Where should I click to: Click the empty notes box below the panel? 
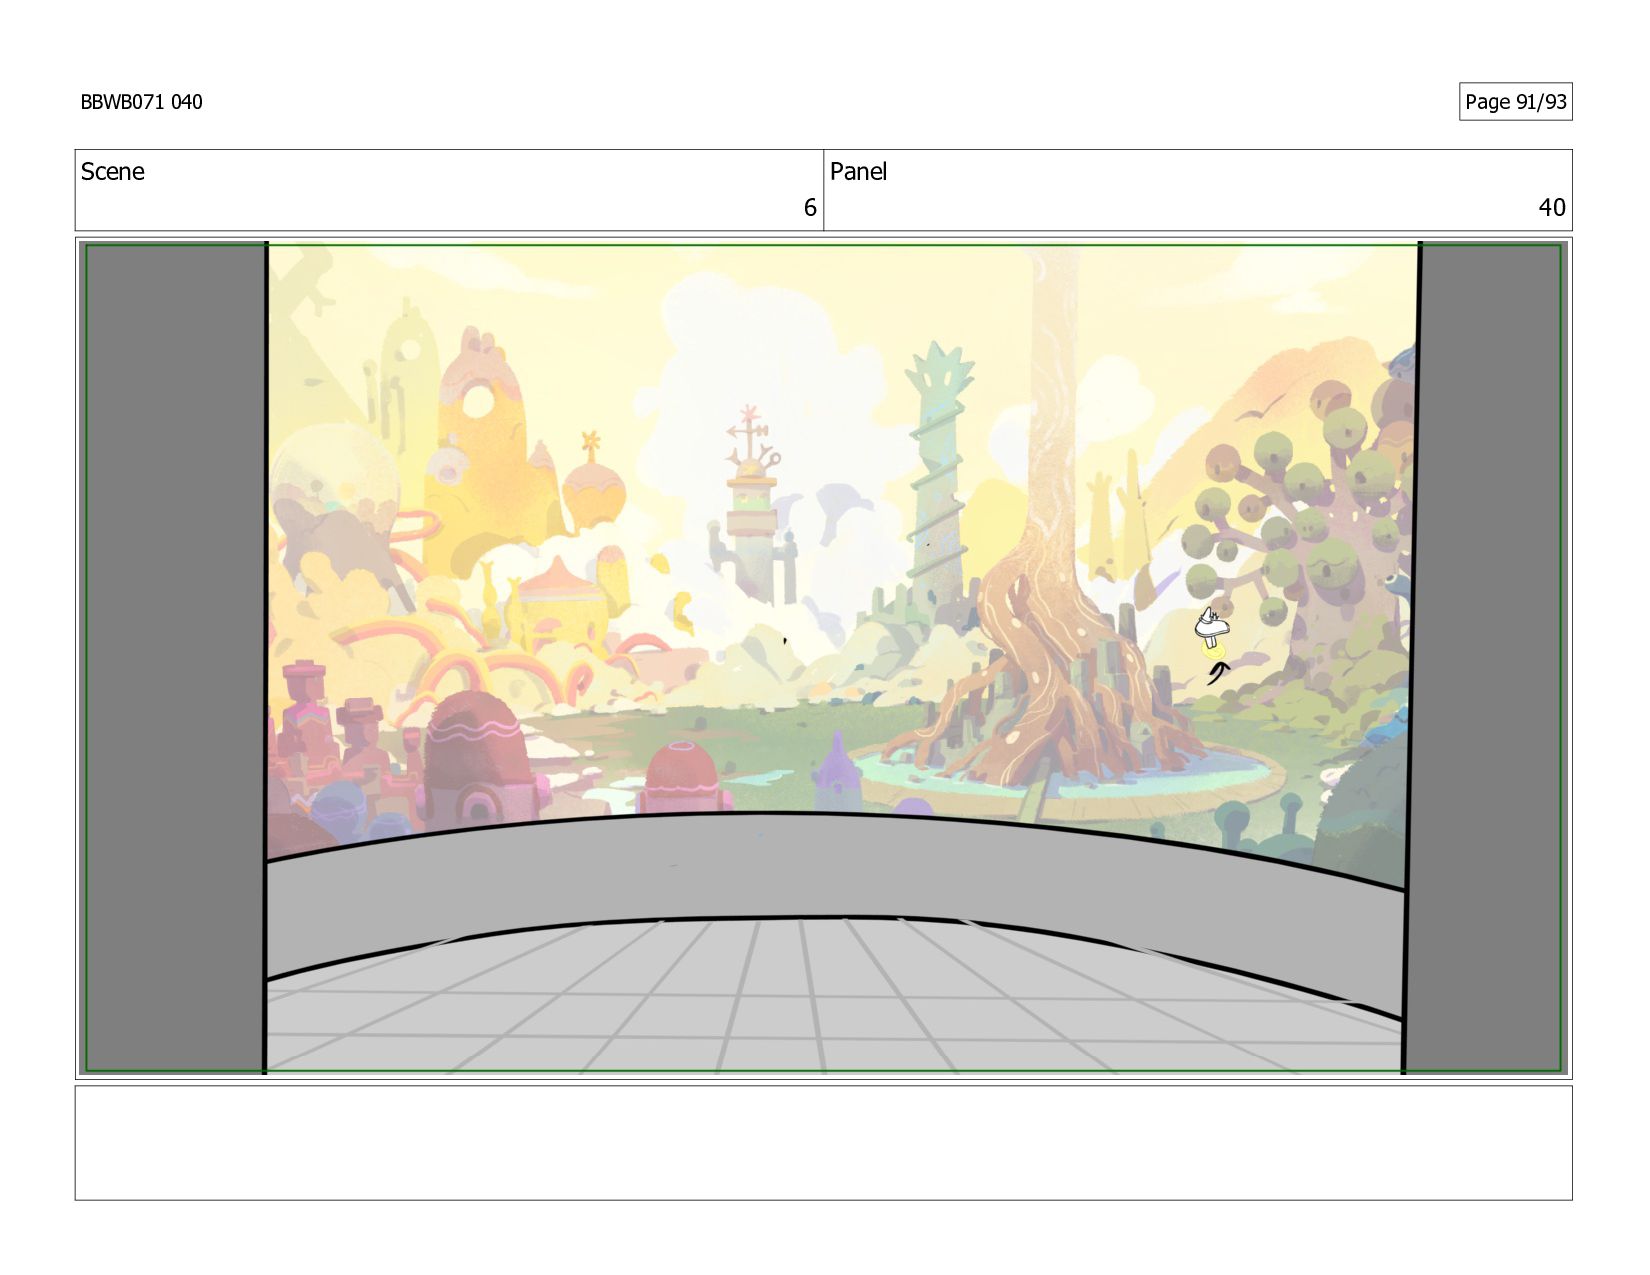[x=823, y=1143]
